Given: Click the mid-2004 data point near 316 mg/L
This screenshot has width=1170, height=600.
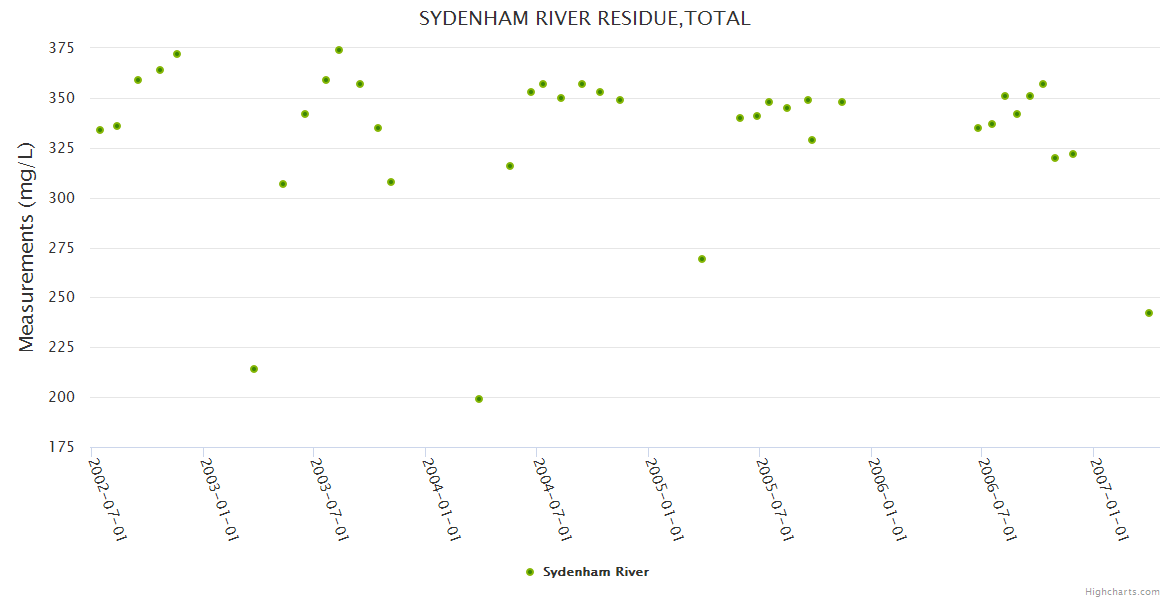Looking at the screenshot, I should (510, 166).
